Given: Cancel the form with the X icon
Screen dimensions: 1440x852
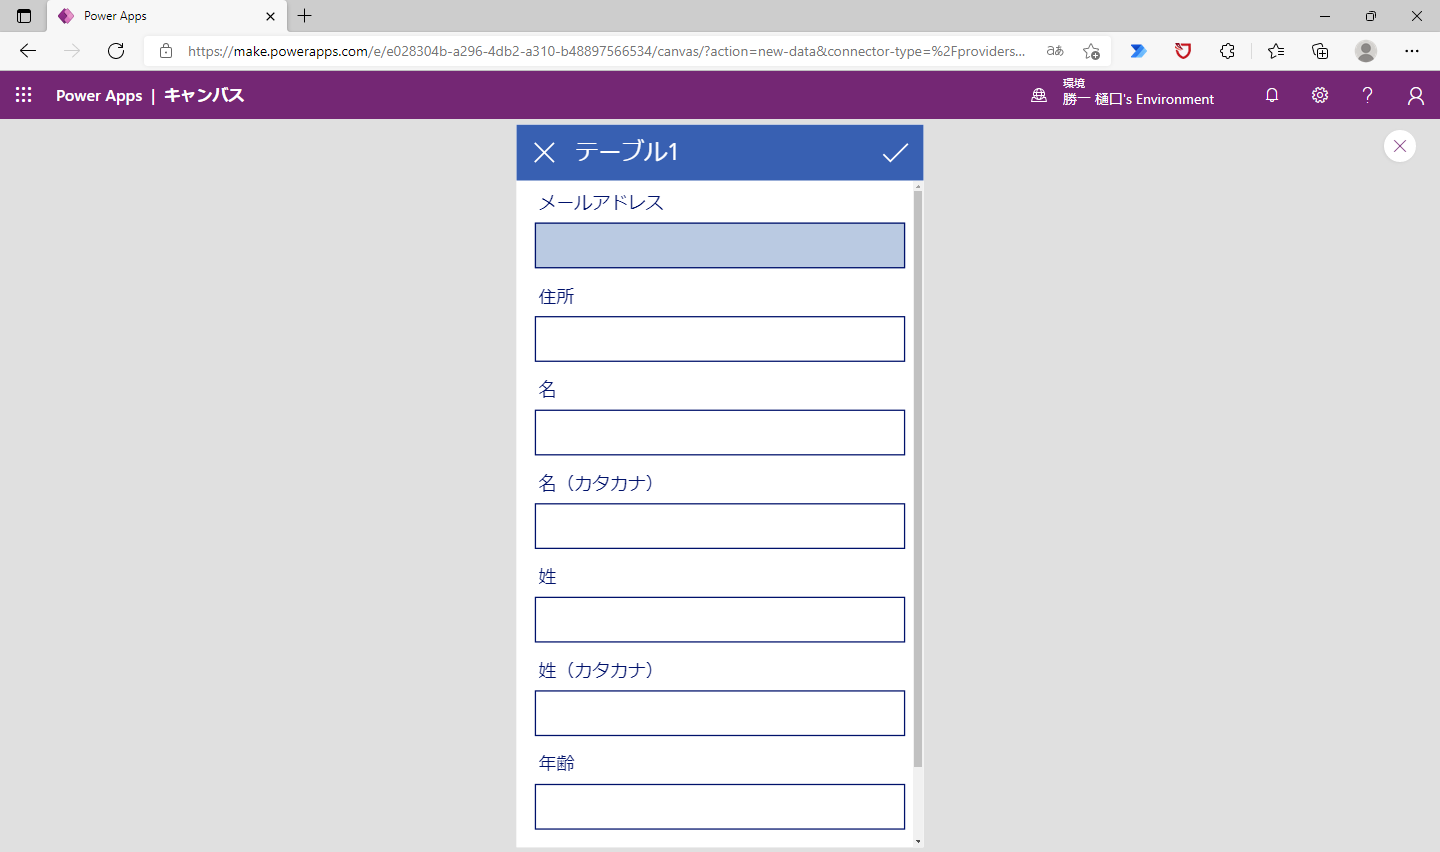Looking at the screenshot, I should point(544,152).
